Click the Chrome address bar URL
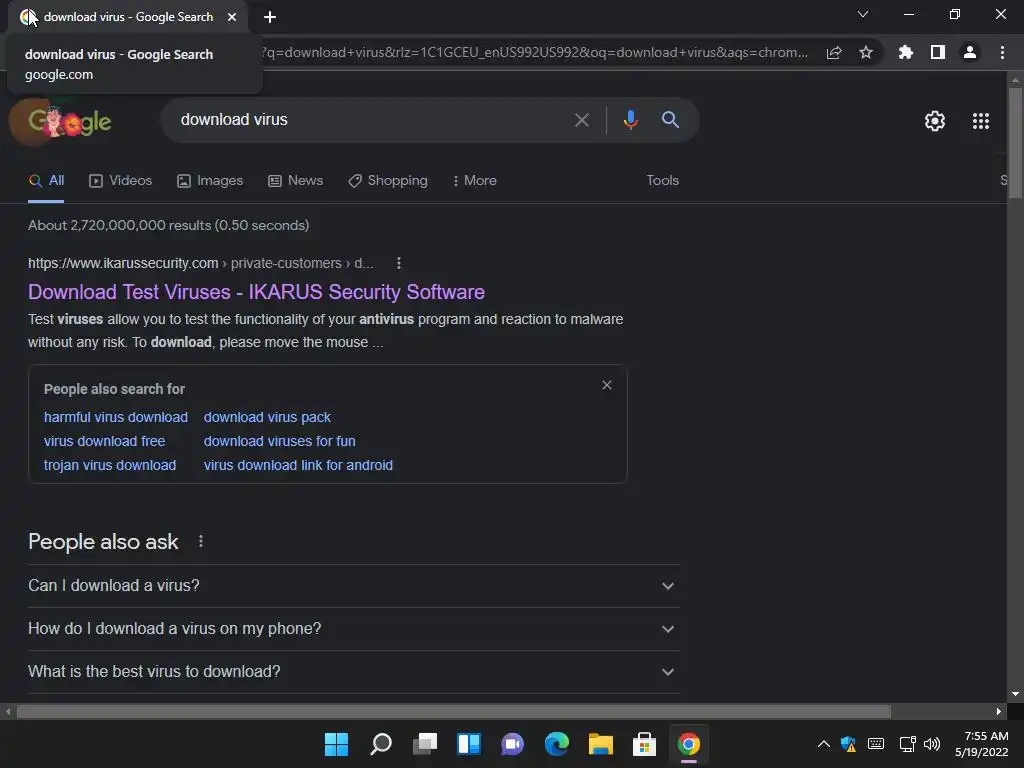Viewport: 1024px width, 768px height. [536, 52]
